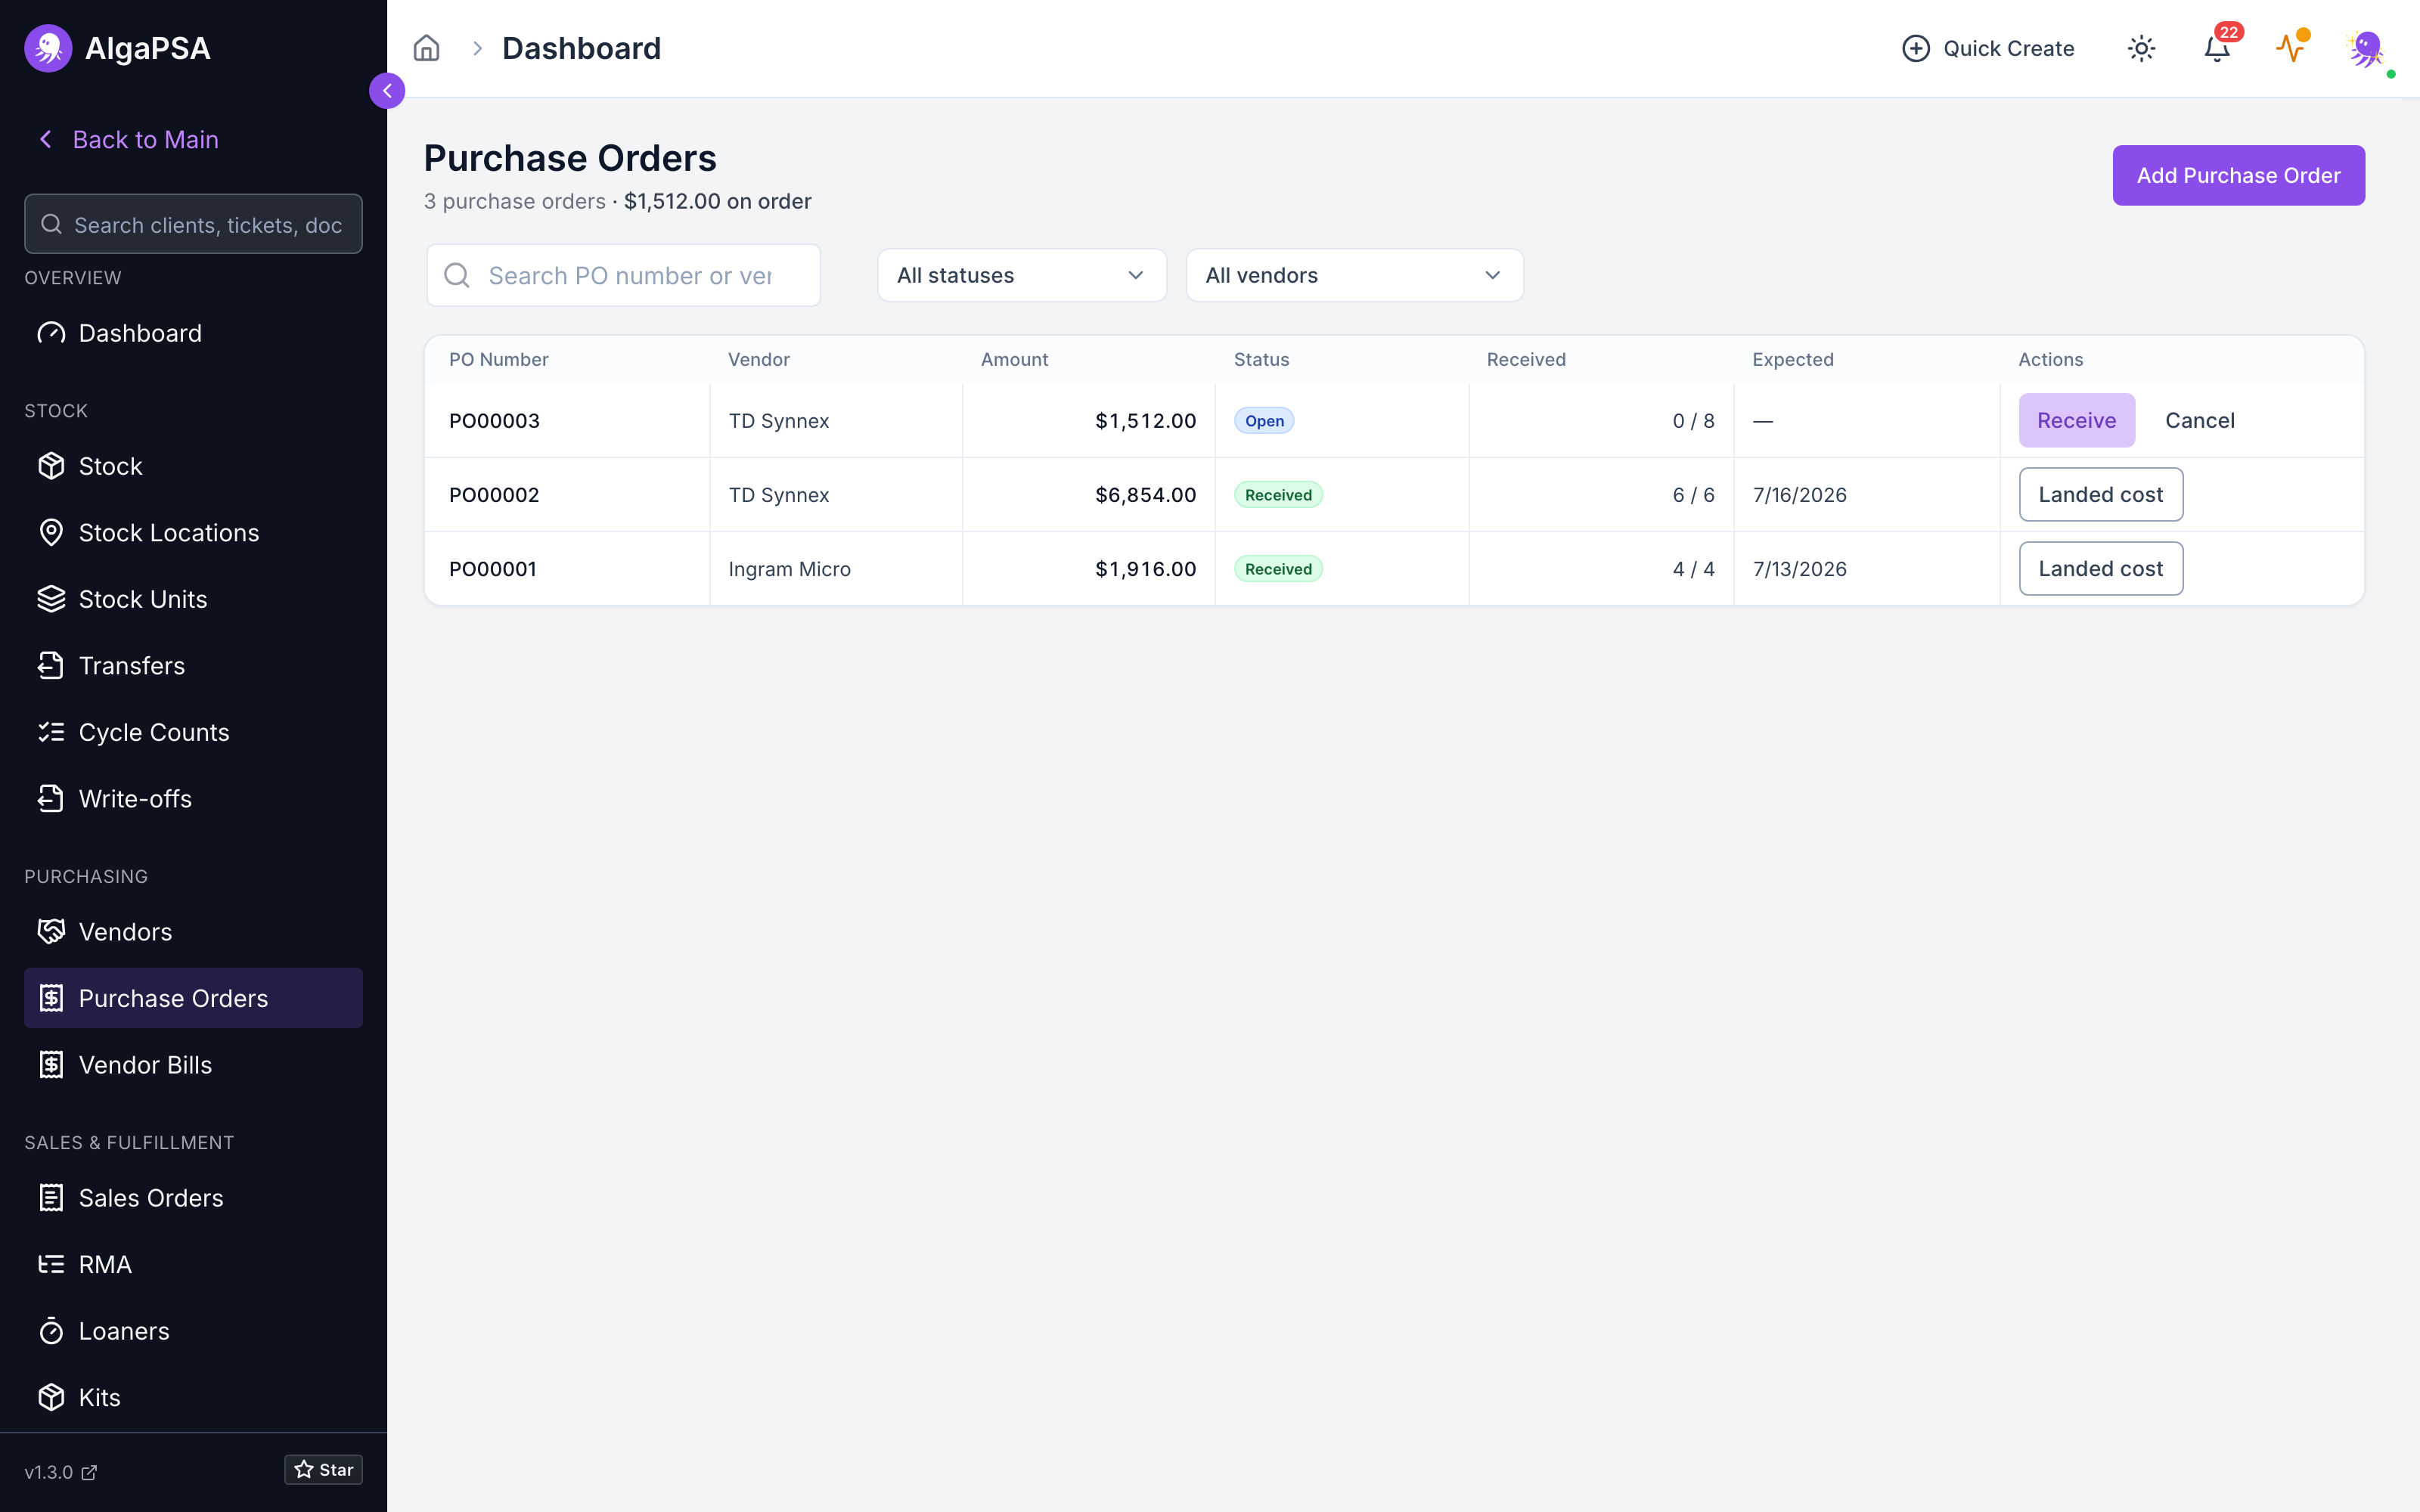Click the Kits package icon
This screenshot has height=1512, width=2420.
tap(51, 1397)
